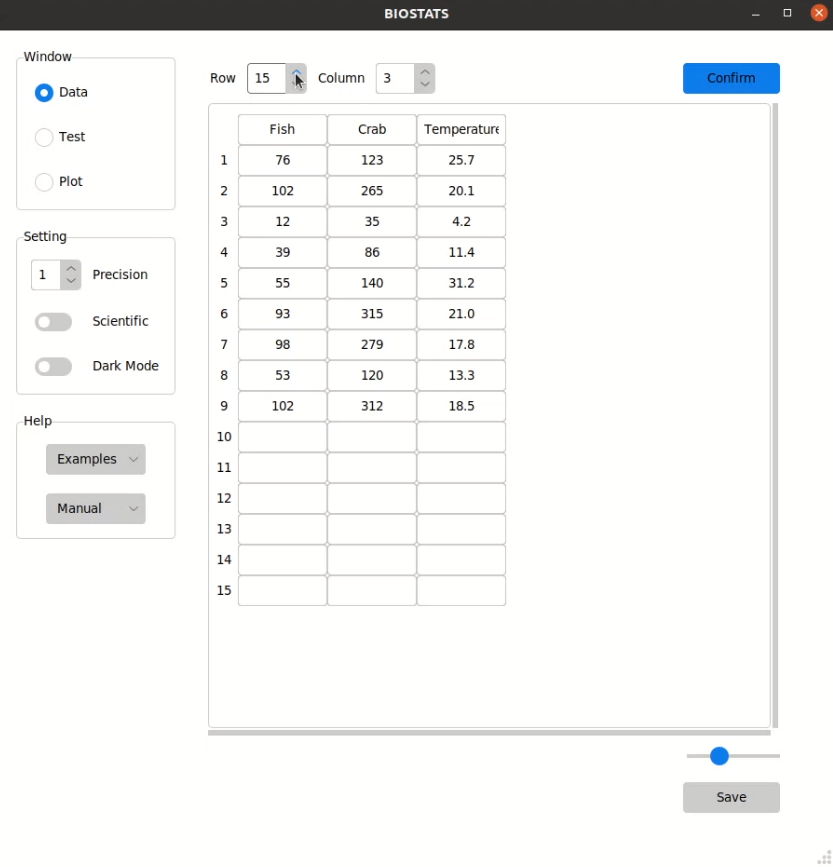Click Crab cell with value 312
Screen dimensions: 833x867
[x=372, y=406]
